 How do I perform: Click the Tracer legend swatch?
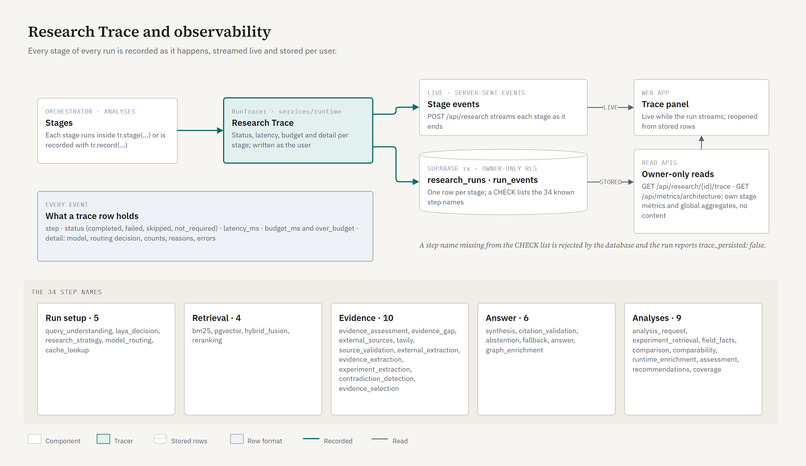[103, 439]
